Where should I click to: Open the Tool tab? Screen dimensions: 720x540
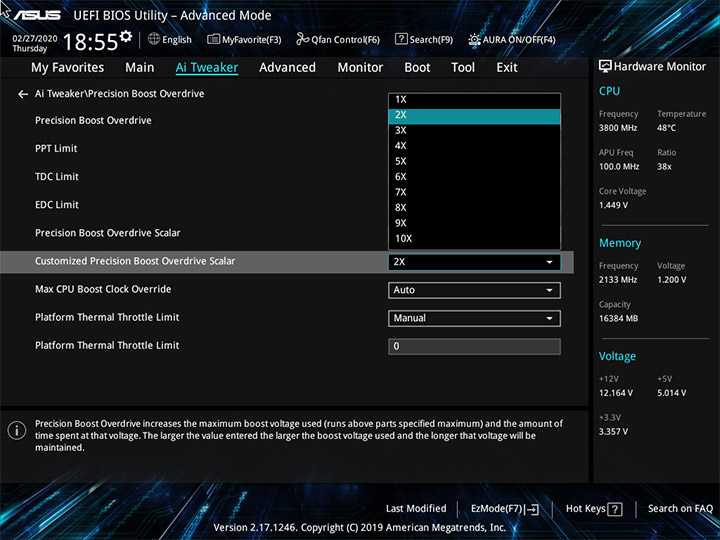[x=463, y=68]
